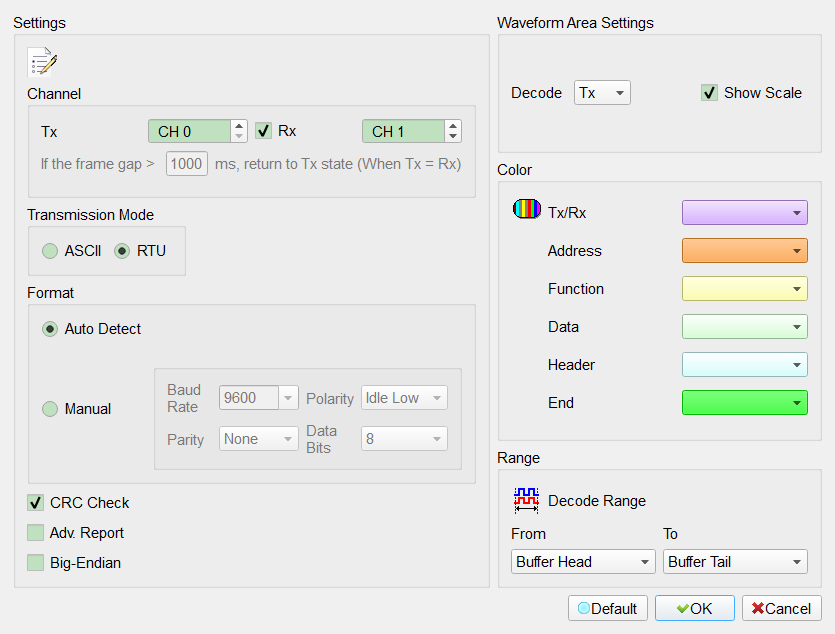Pick the Function yellow color swatch
This screenshot has height=634, width=835.
click(x=745, y=289)
